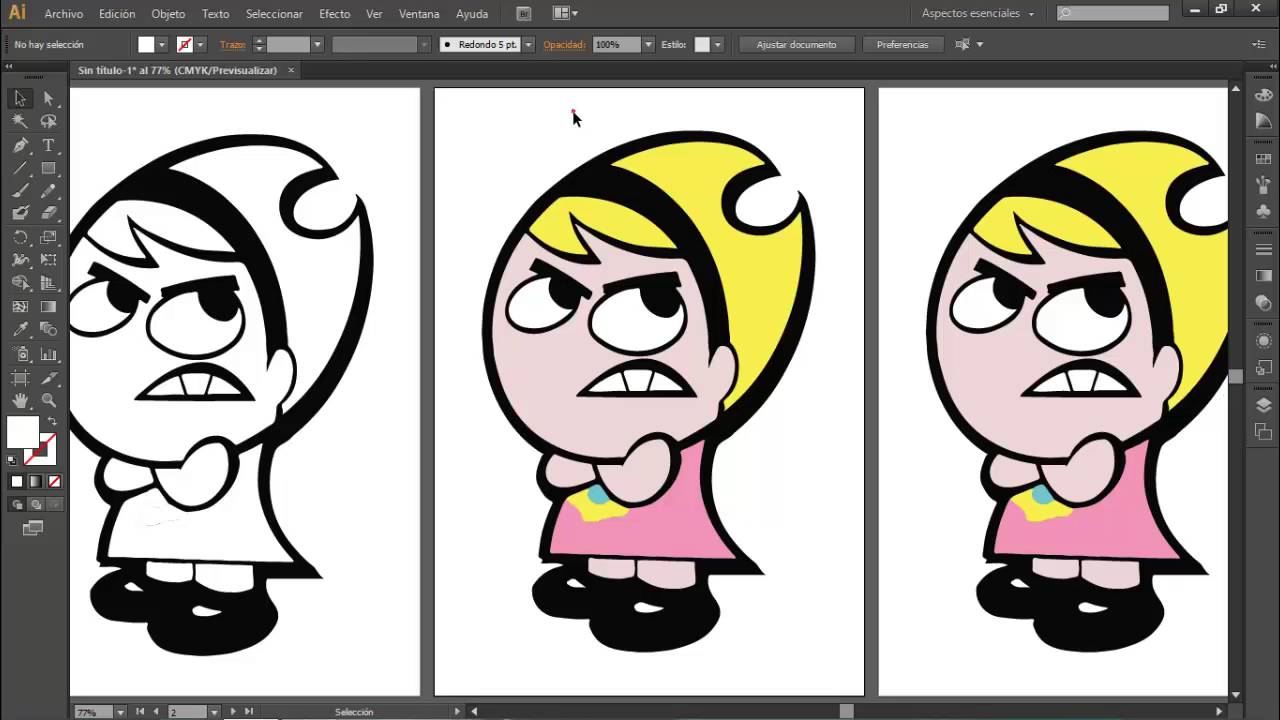Enable Draw Behind mode

tap(35, 504)
